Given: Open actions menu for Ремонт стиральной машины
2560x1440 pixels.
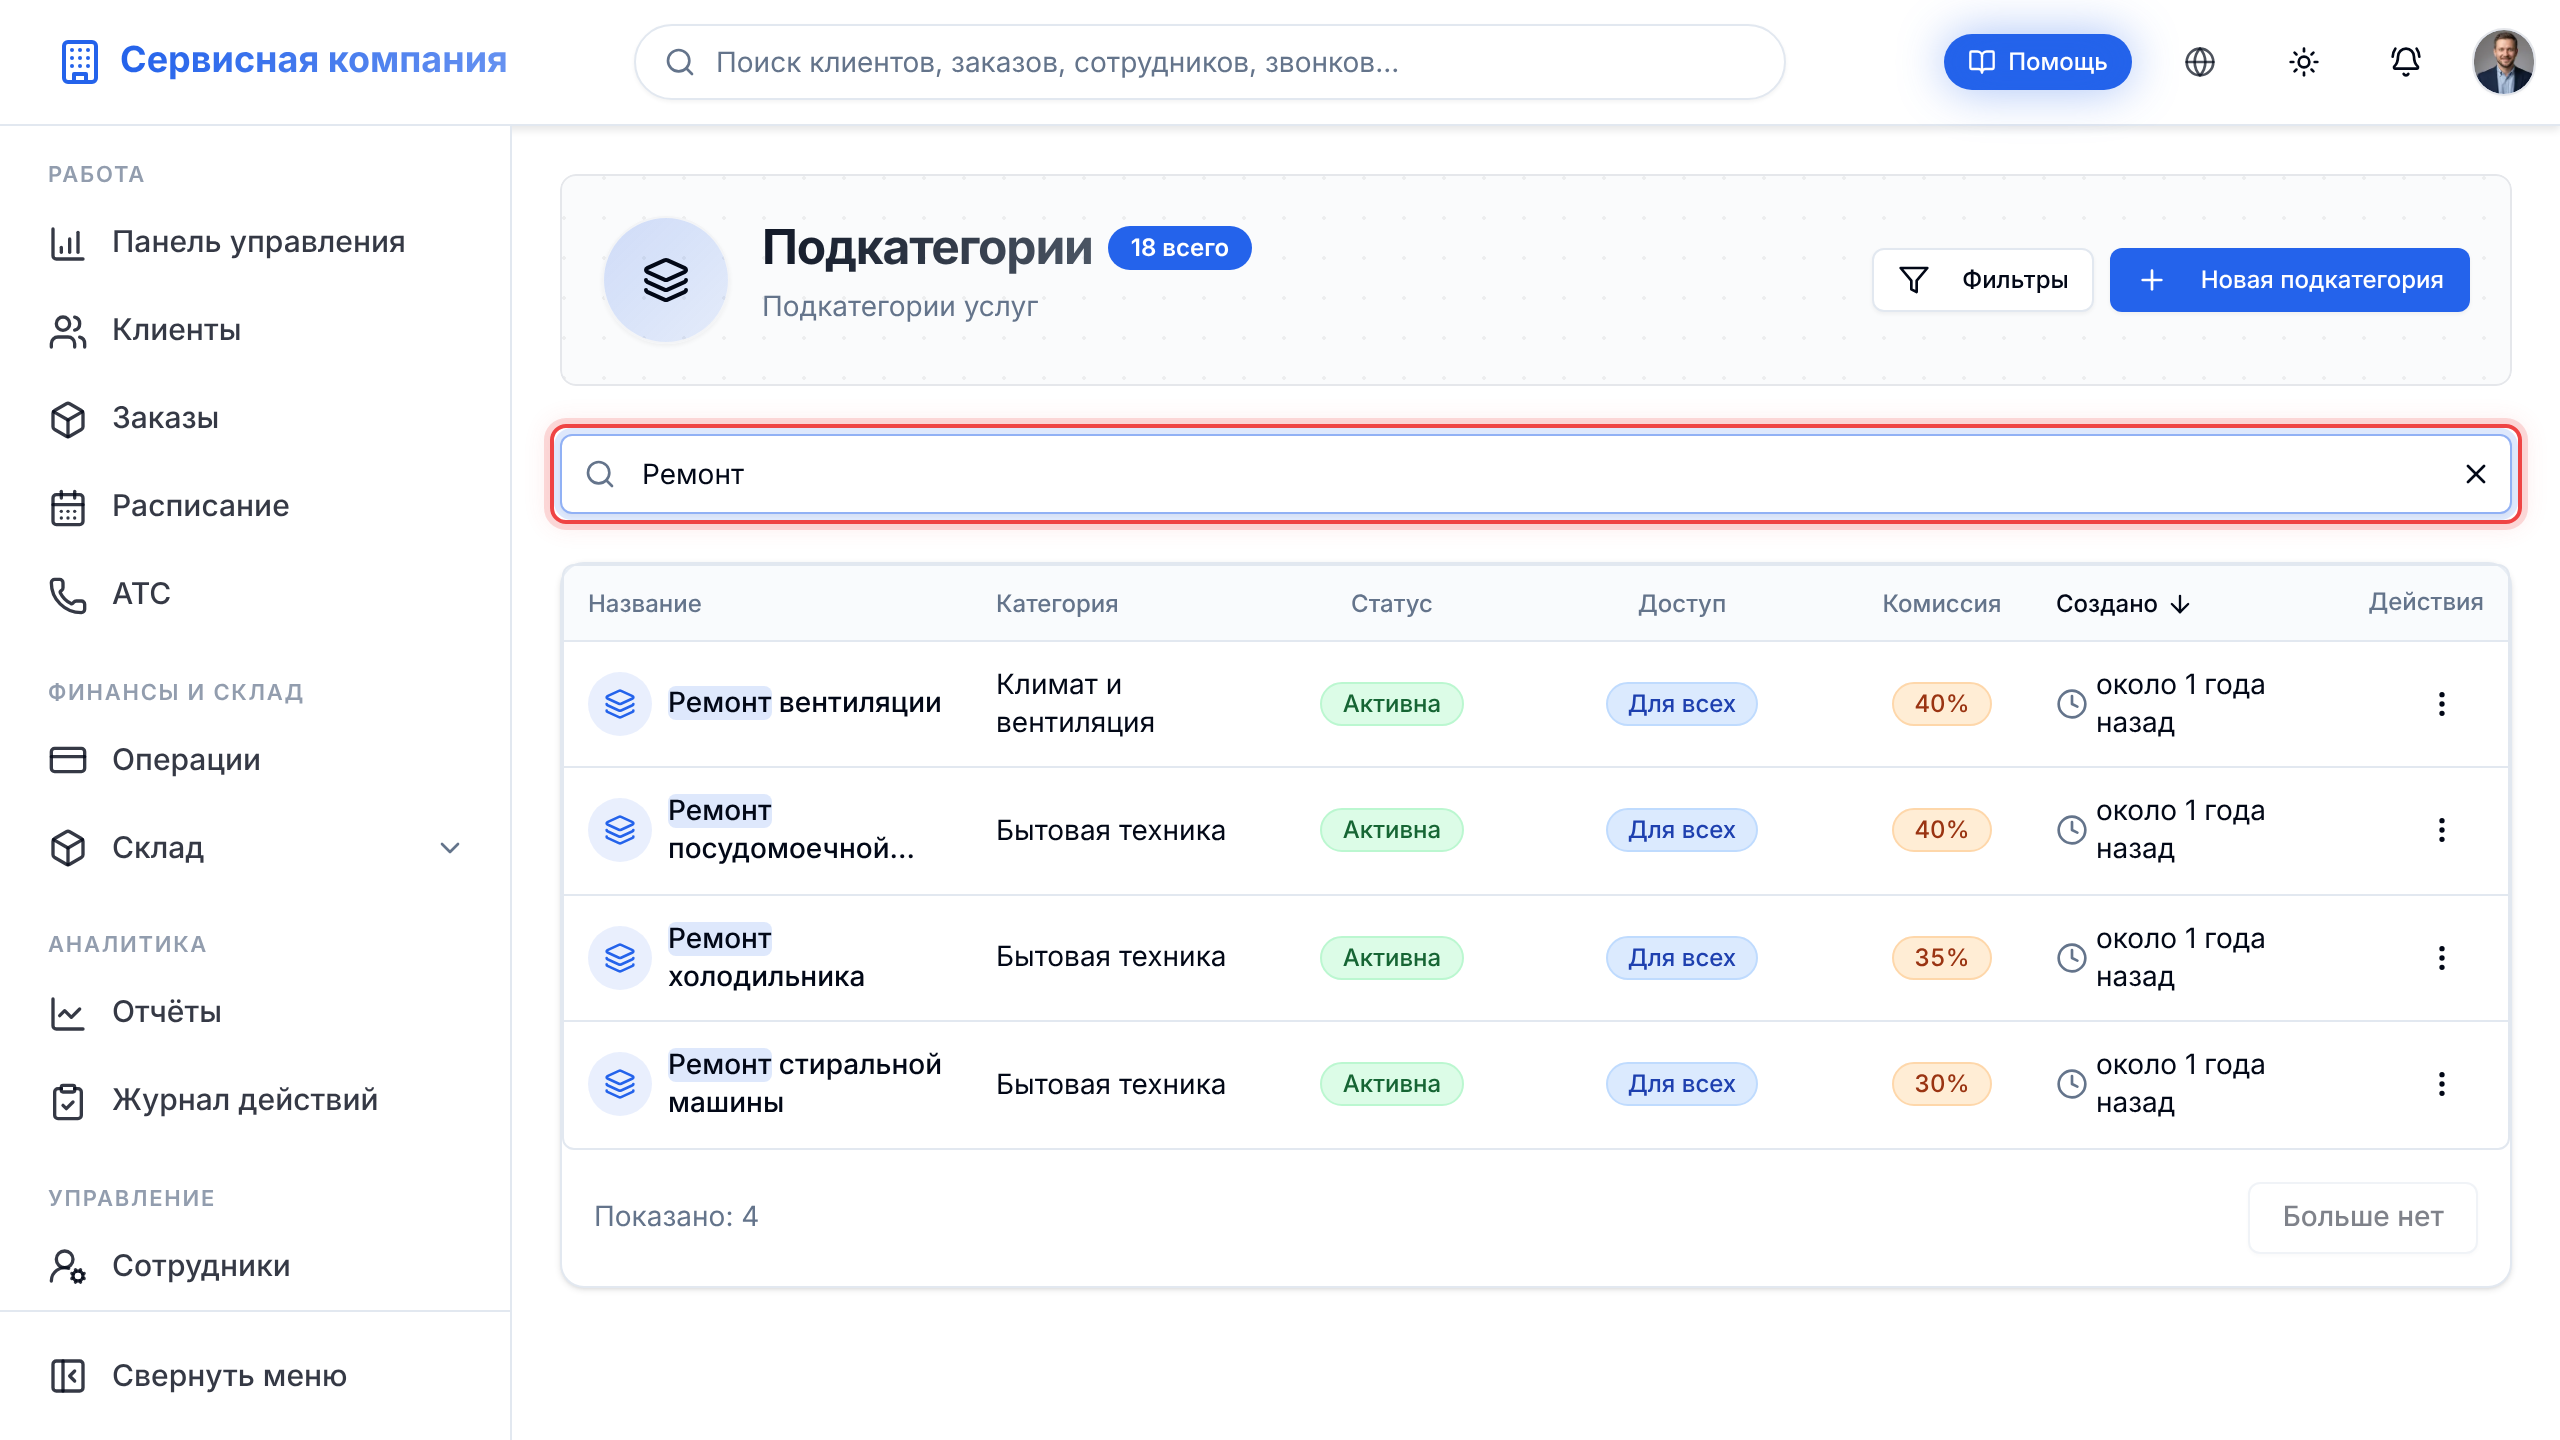Looking at the screenshot, I should [x=2441, y=1084].
